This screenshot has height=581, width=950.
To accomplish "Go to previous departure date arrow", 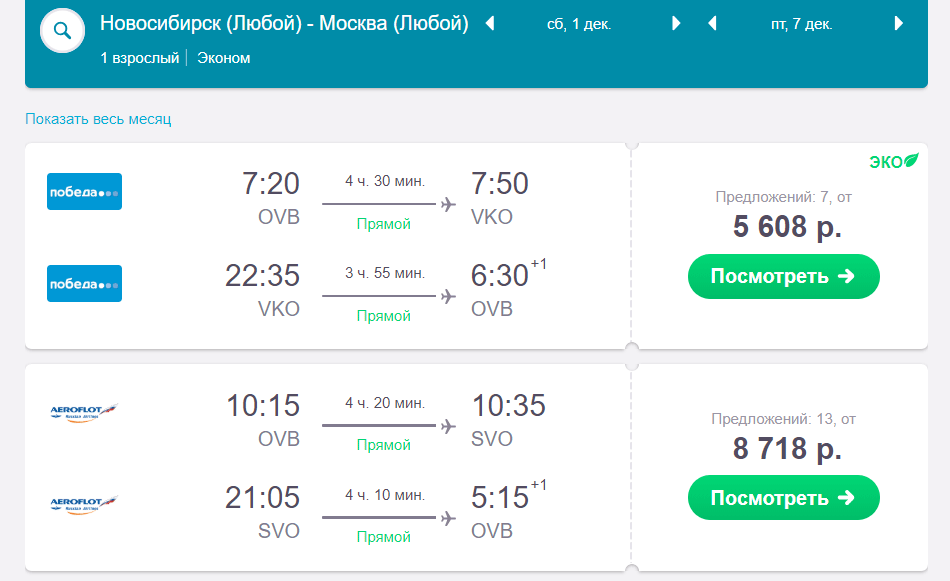I will (490, 24).
